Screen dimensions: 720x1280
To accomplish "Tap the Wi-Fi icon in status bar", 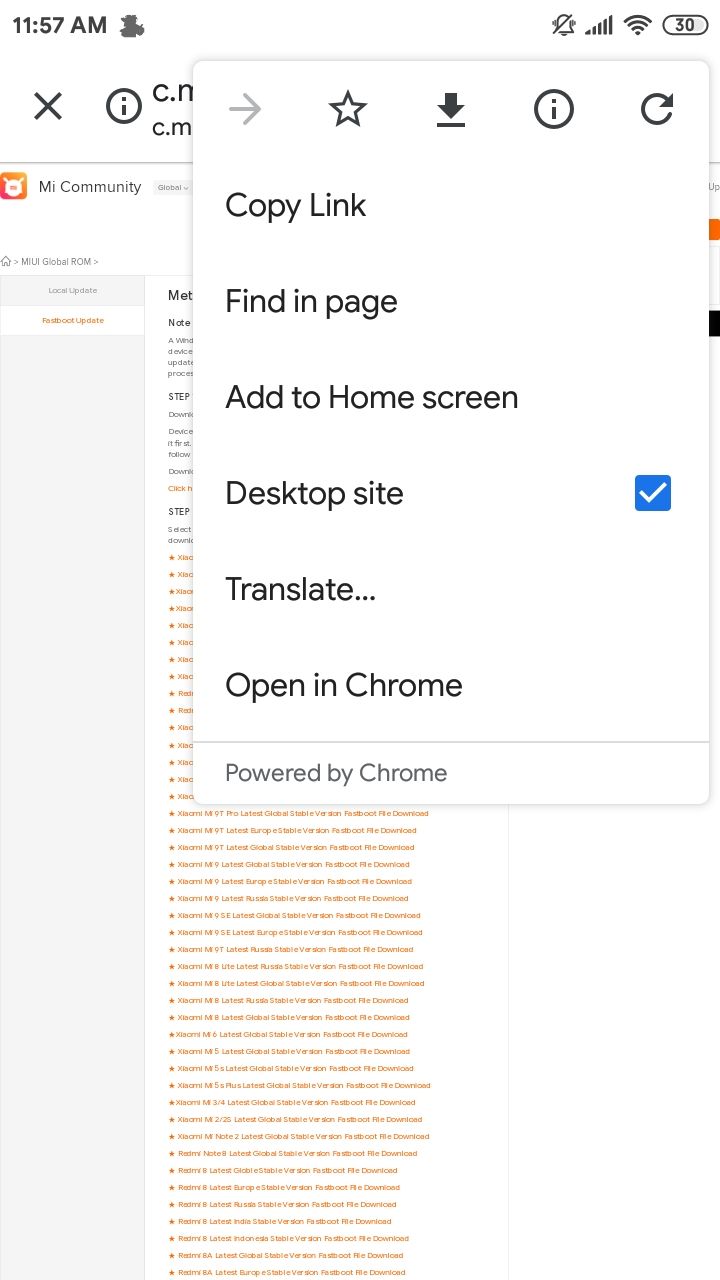I will click(637, 26).
